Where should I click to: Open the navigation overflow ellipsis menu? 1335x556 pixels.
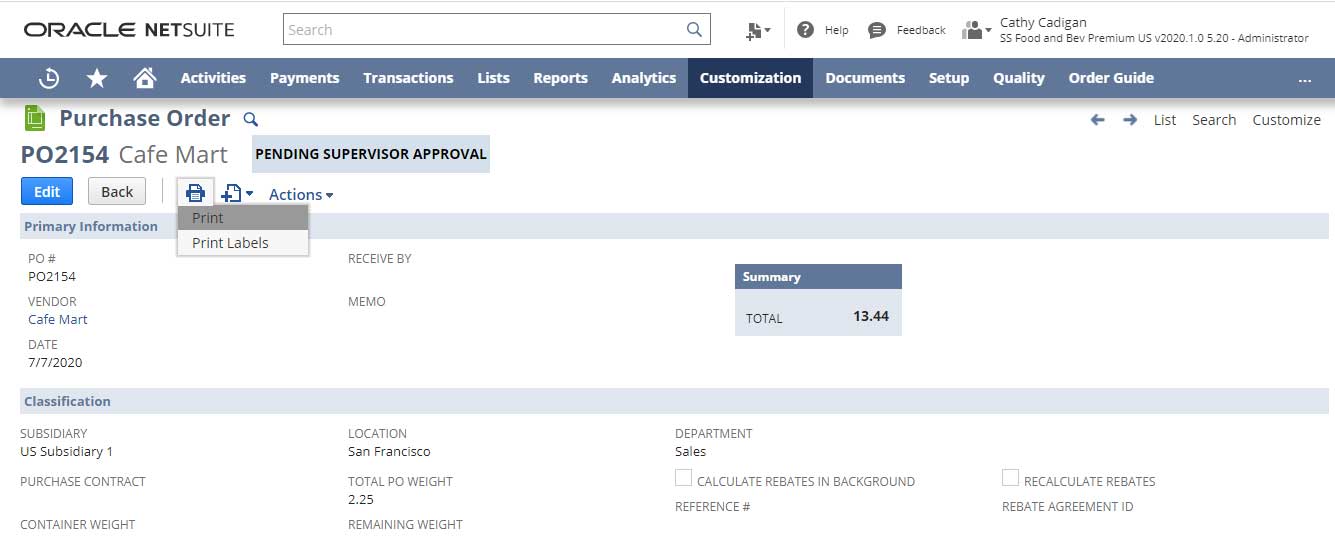pyautogui.click(x=1304, y=78)
